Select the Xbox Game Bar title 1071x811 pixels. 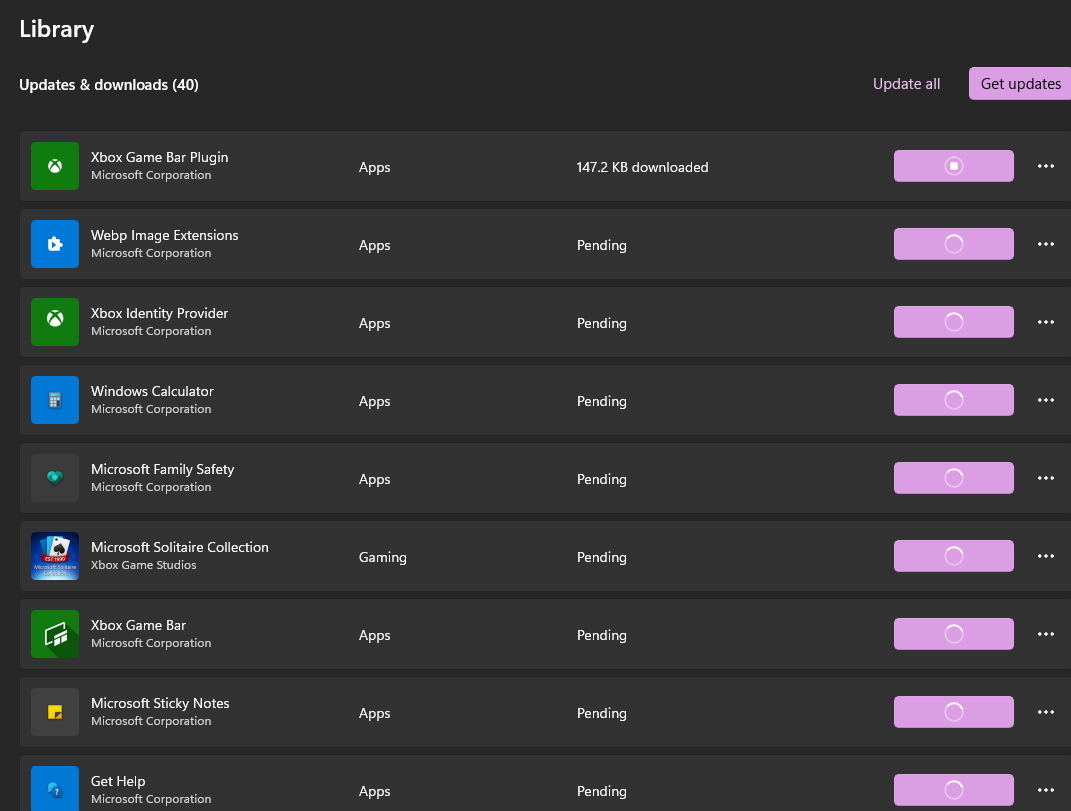click(x=139, y=624)
